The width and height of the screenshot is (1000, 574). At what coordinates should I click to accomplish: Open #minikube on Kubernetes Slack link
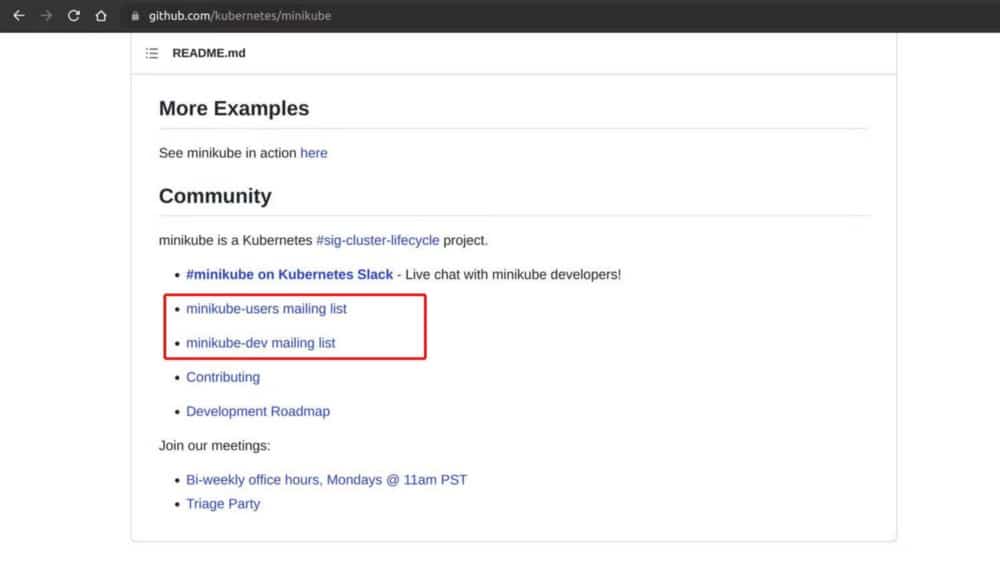[290, 274]
